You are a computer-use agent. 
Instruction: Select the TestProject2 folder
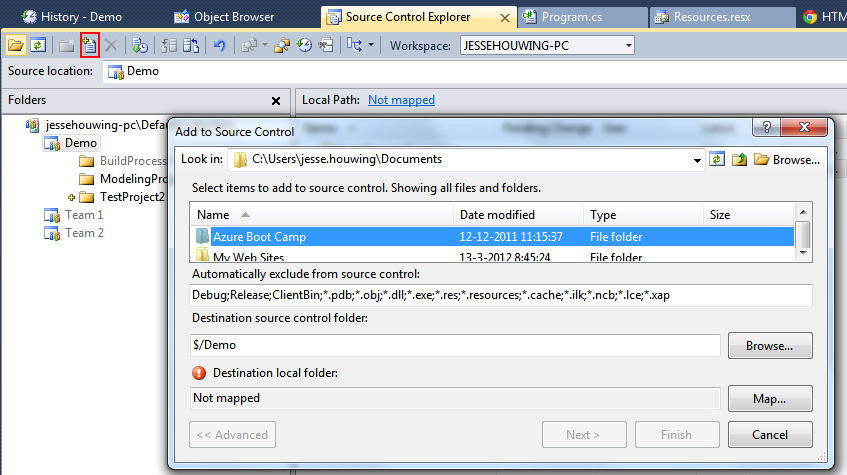point(132,197)
